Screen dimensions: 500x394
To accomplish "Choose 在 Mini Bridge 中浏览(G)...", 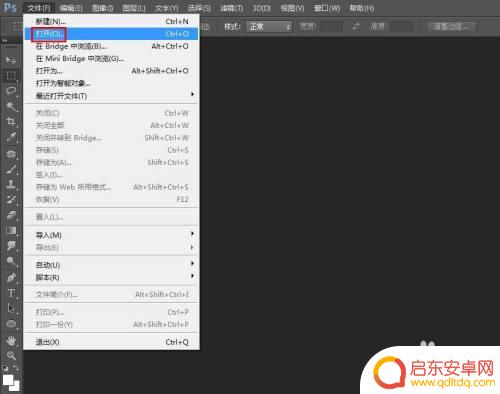I will click(111, 59).
